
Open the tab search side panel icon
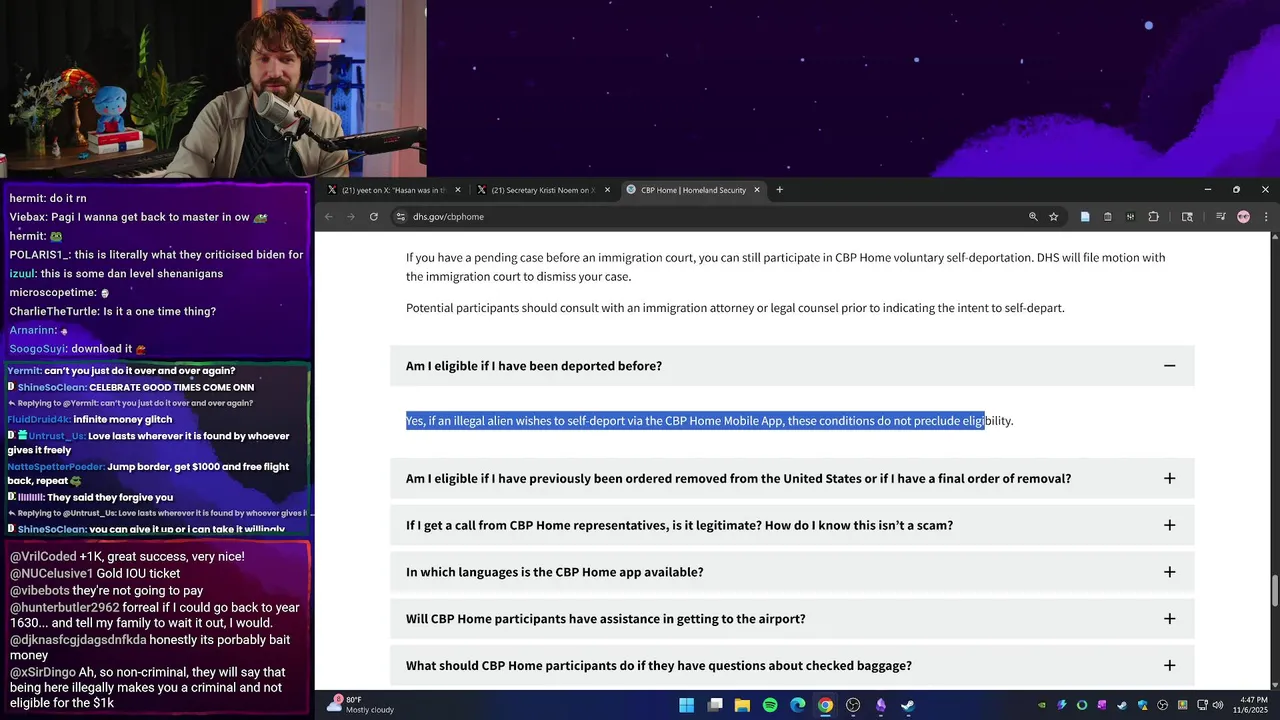point(1187,217)
